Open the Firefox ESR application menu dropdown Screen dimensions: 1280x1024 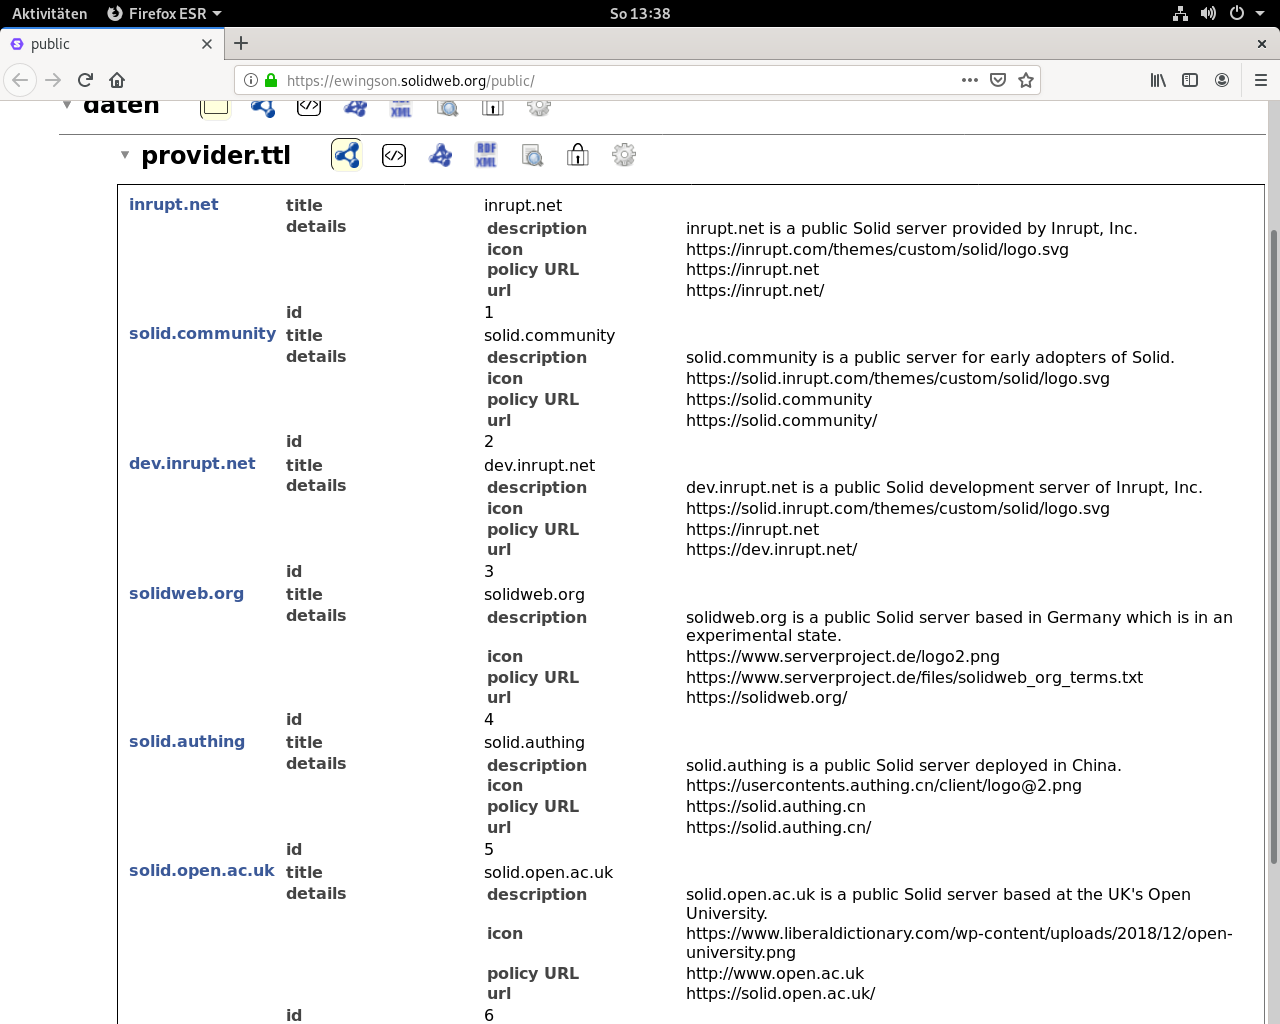pos(164,13)
